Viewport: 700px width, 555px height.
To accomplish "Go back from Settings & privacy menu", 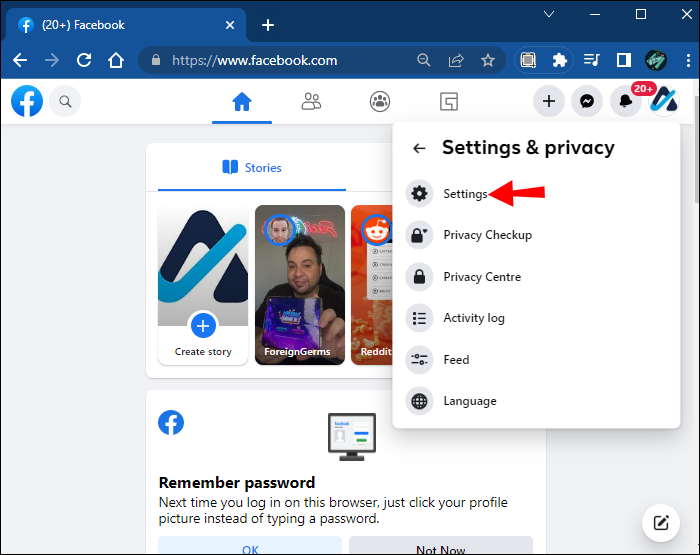I will pos(419,148).
